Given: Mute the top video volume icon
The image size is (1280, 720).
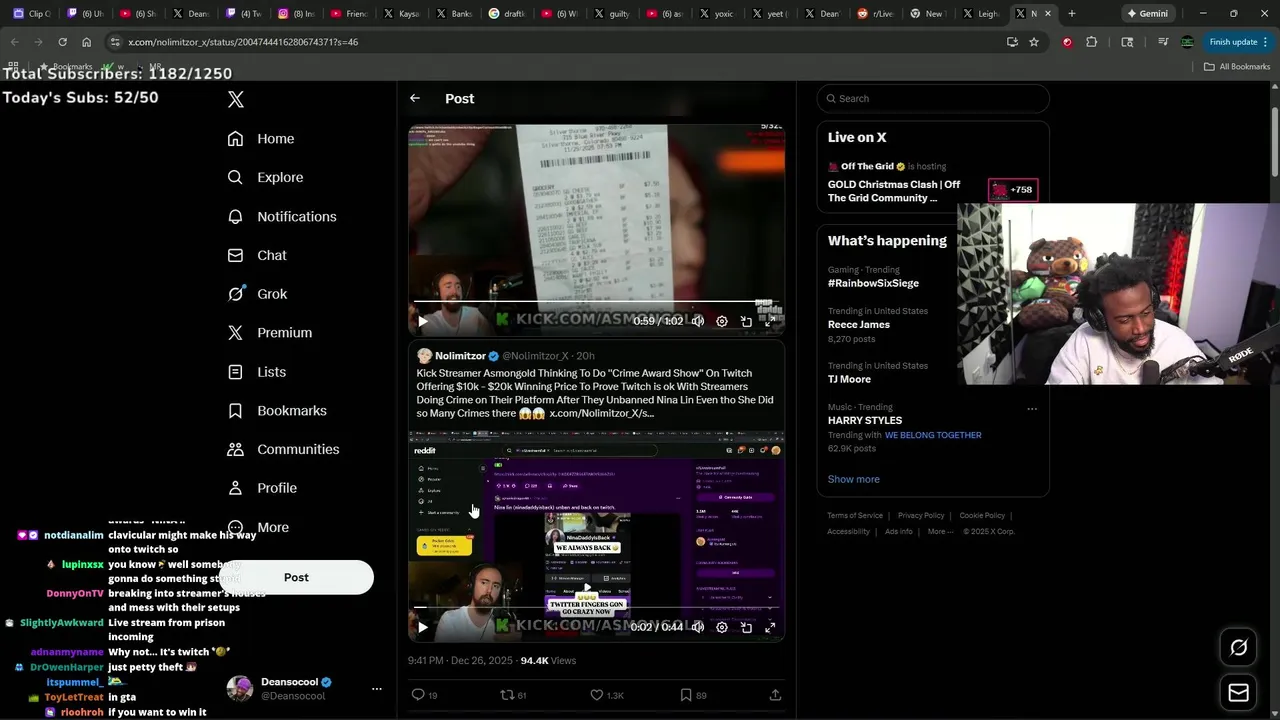Looking at the screenshot, I should (697, 321).
